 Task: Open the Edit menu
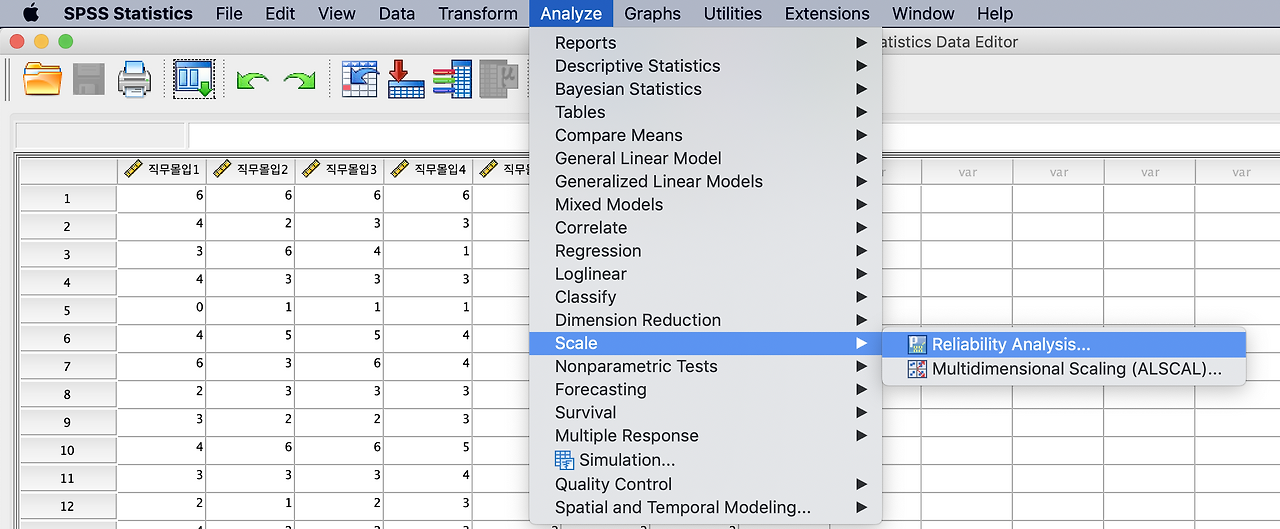(x=280, y=13)
